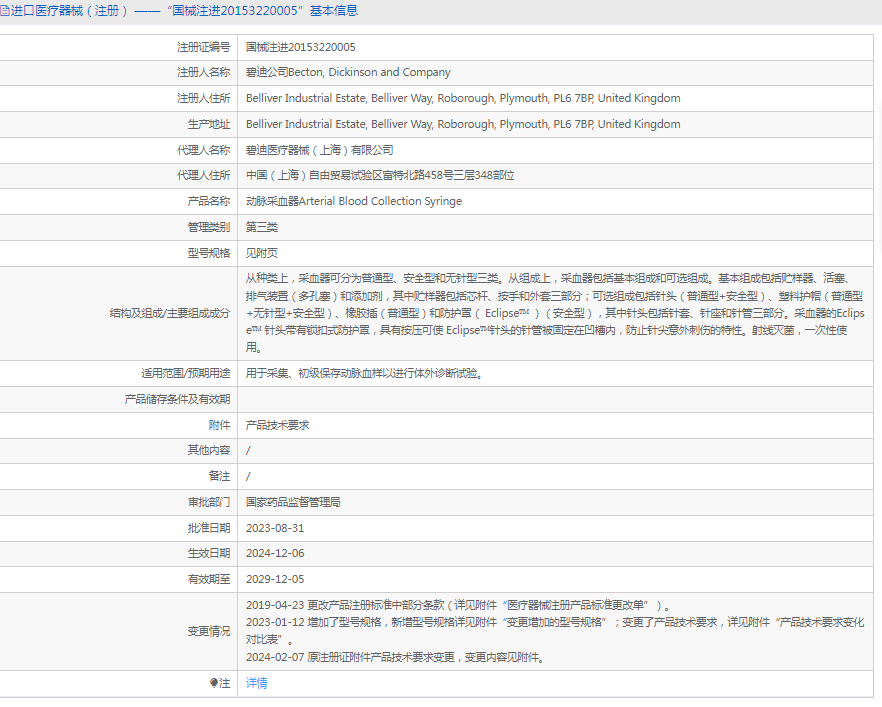Click the 注册人名称 label
The height and width of the screenshot is (707, 882).
[x=204, y=72]
